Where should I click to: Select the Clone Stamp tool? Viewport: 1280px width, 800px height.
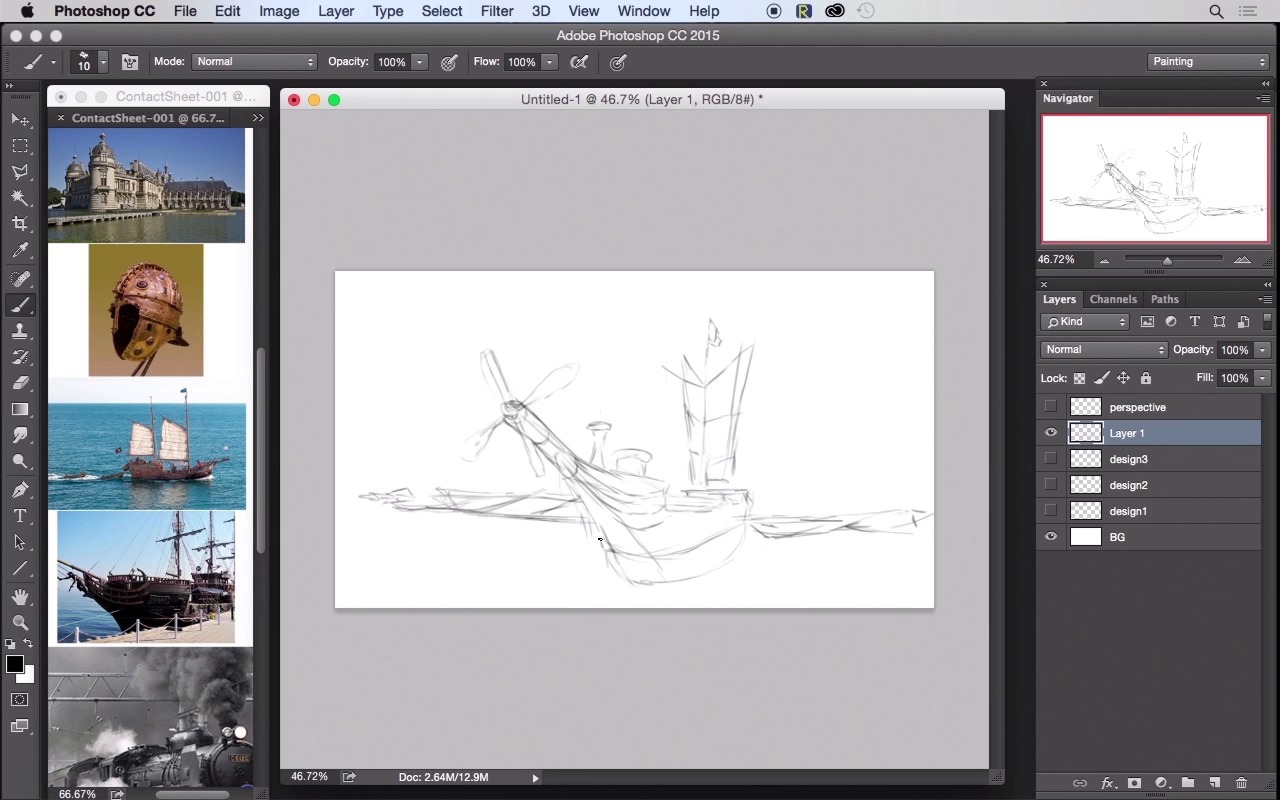coord(20,331)
